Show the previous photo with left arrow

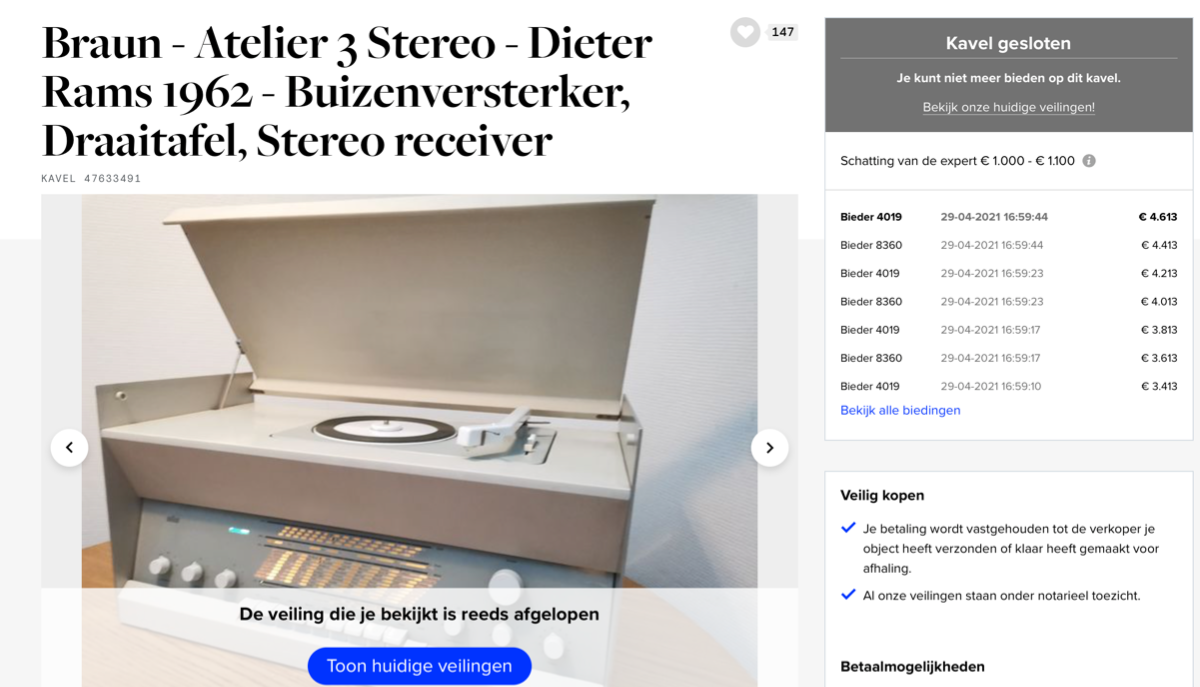(x=69, y=447)
